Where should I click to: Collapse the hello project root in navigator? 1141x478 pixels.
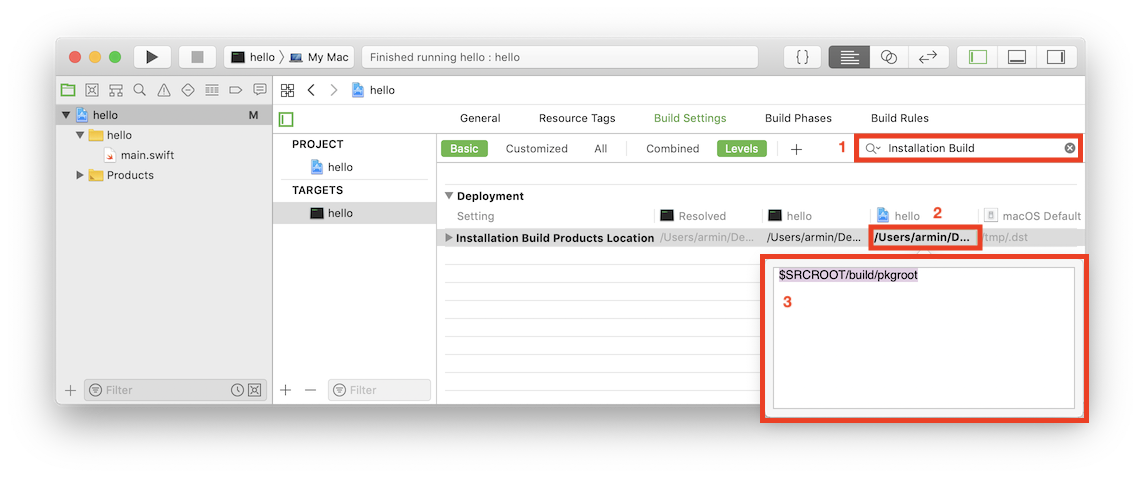66,115
